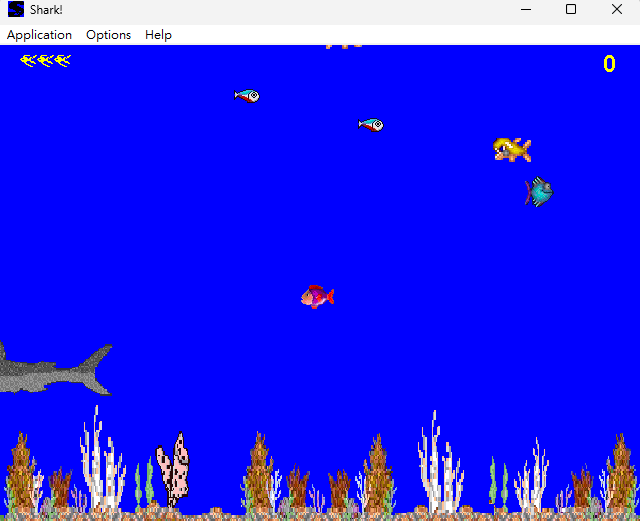This screenshot has width=640, height=521.
Task: Close the Shark! game window
Action: (x=617, y=9)
